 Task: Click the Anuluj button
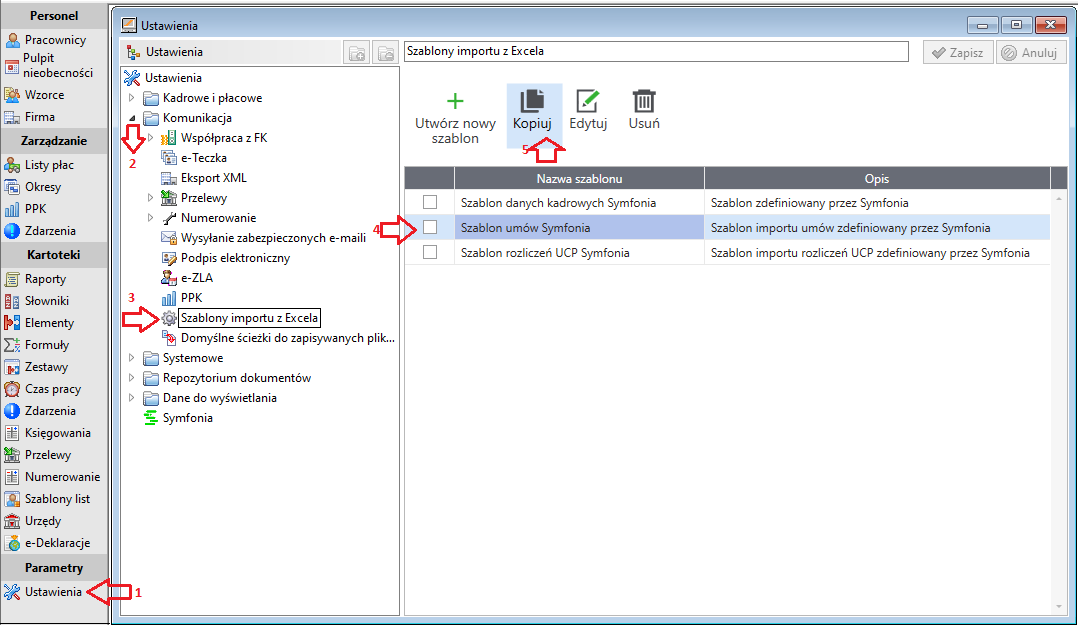tap(1029, 53)
